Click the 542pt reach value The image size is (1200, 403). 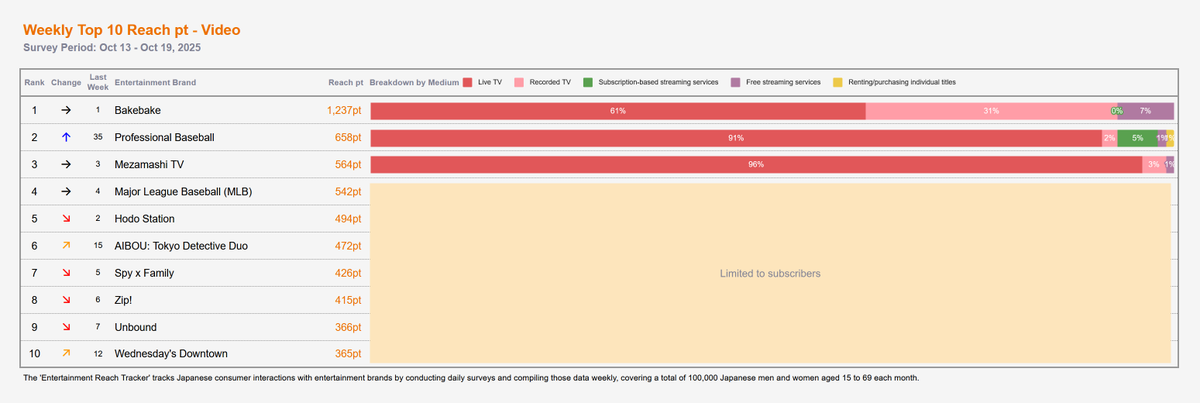click(x=347, y=191)
